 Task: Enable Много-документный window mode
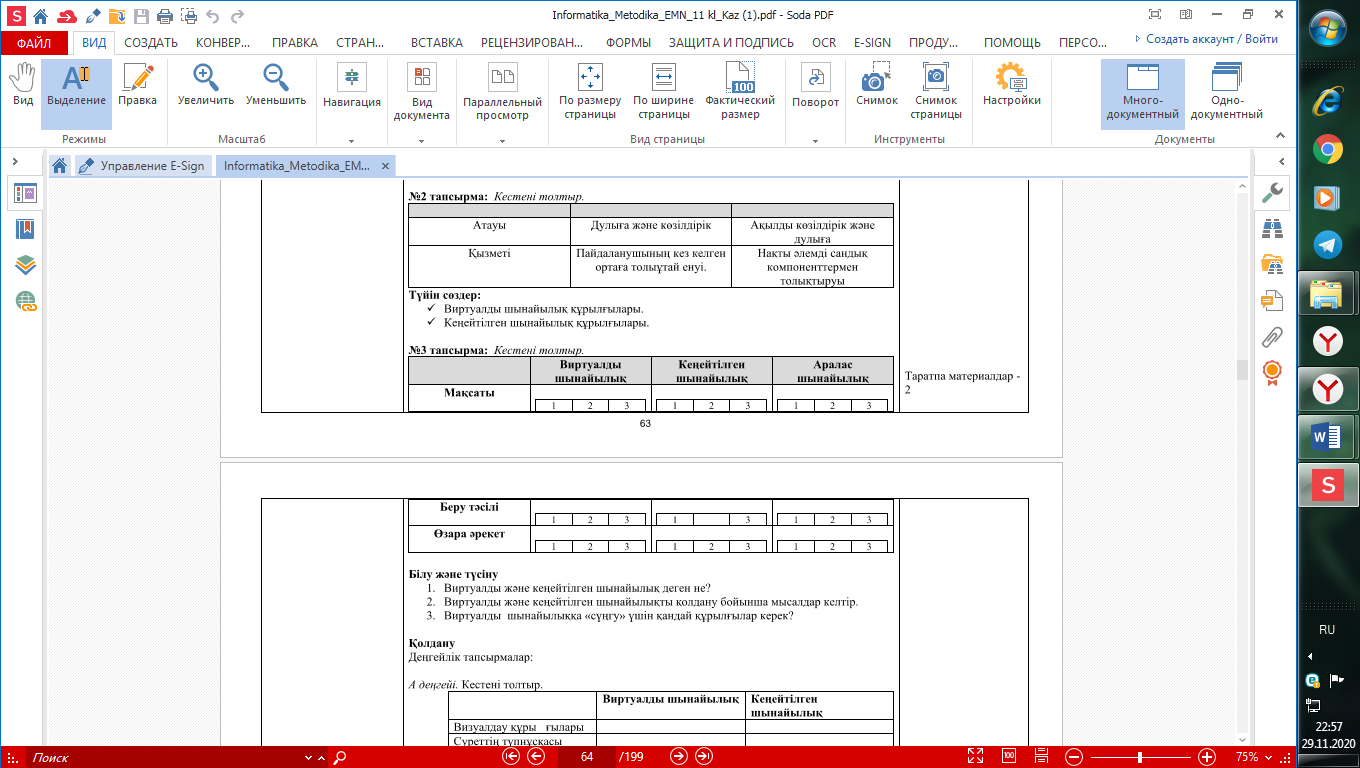point(1142,92)
